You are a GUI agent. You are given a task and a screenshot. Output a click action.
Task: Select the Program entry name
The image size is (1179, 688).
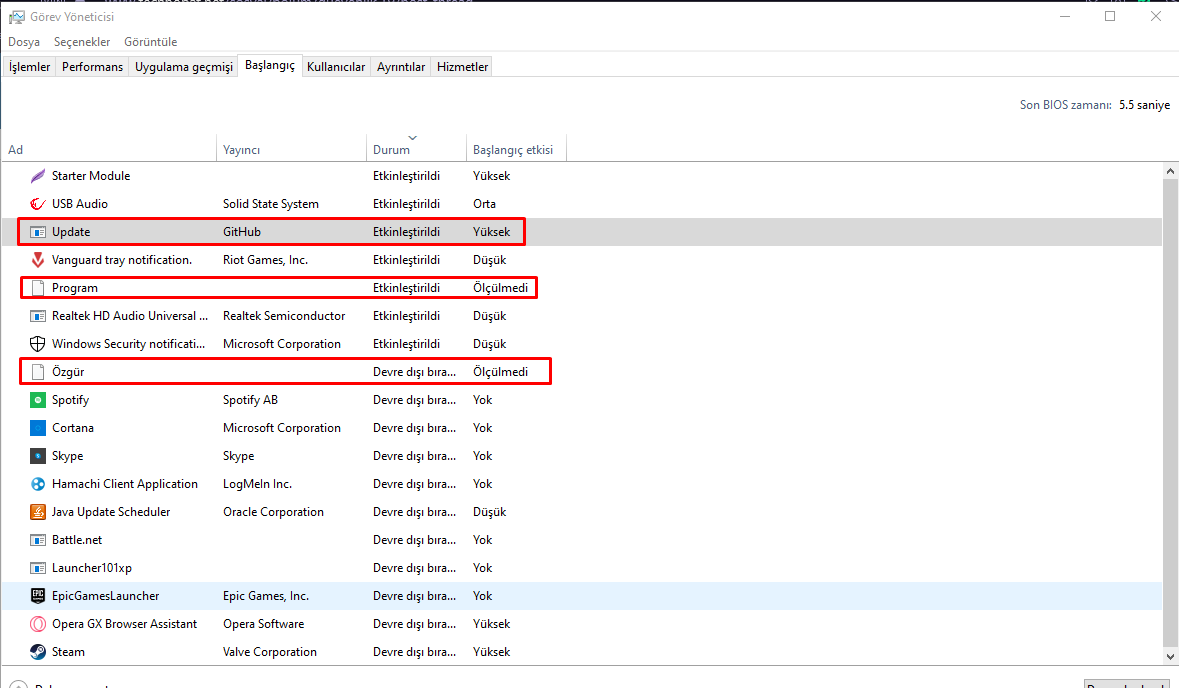(x=74, y=288)
